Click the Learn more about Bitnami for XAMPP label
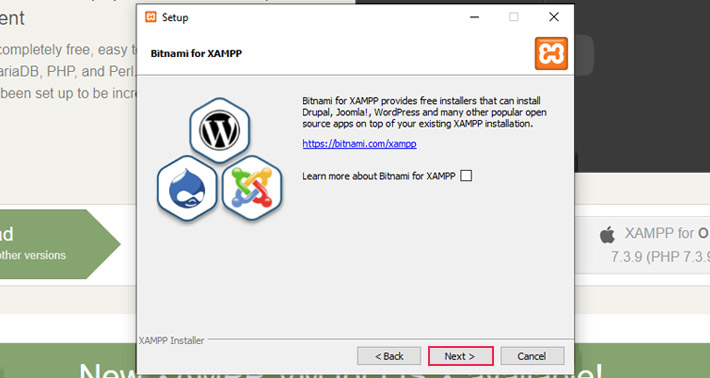The image size is (710, 378). click(x=379, y=176)
